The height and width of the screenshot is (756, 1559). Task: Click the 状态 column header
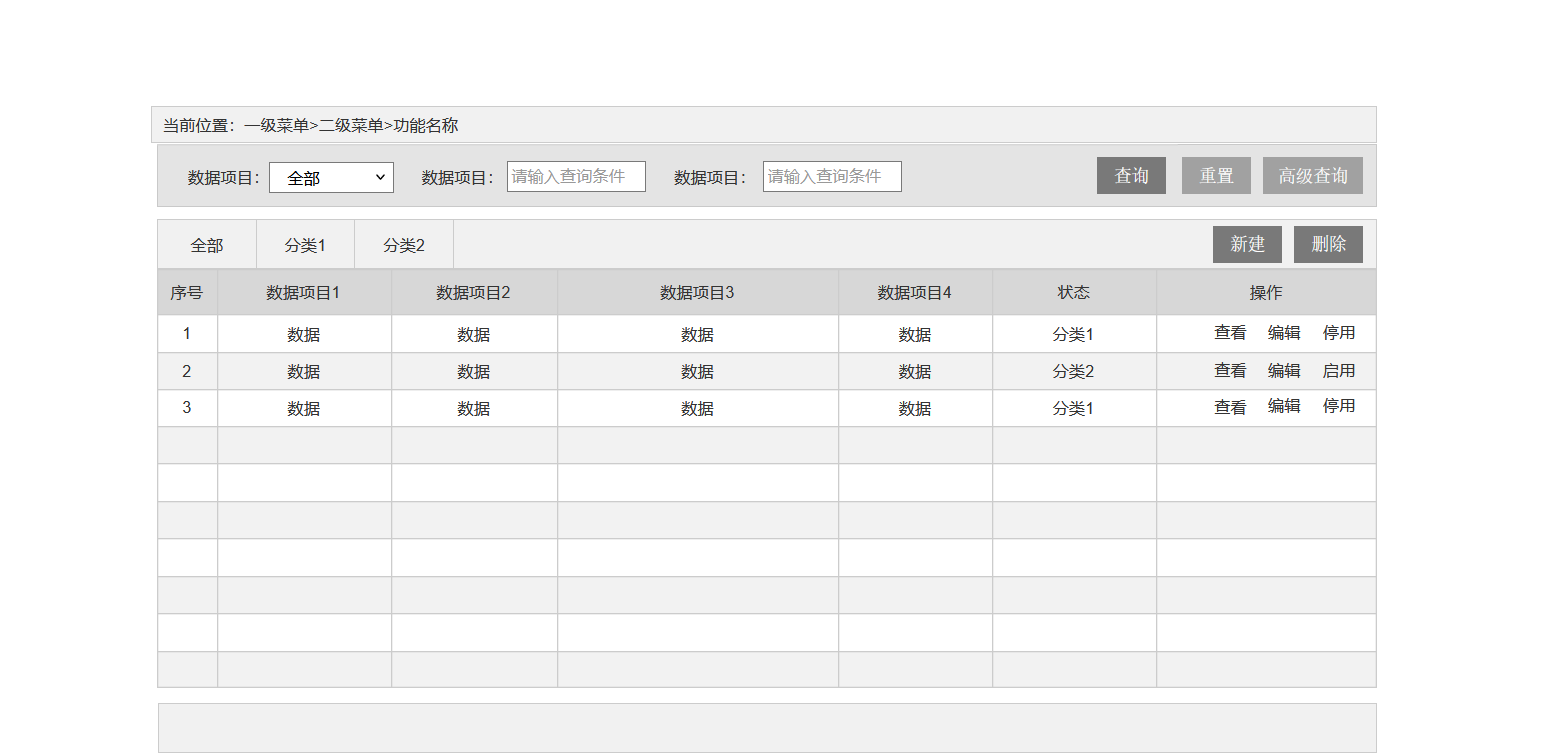(x=1074, y=293)
